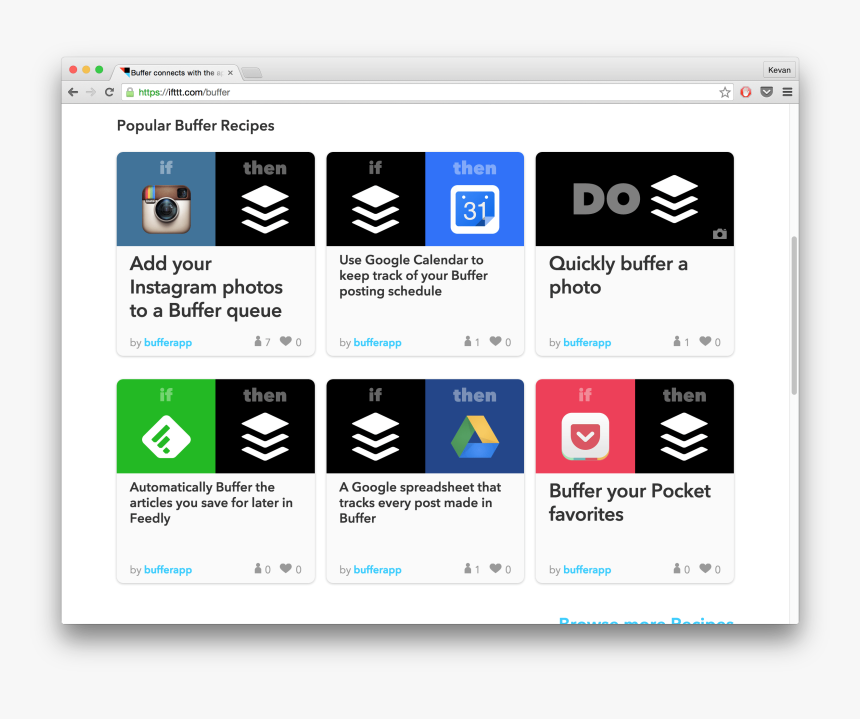Open a new tab with blank tab button
This screenshot has width=860, height=719.
point(252,72)
